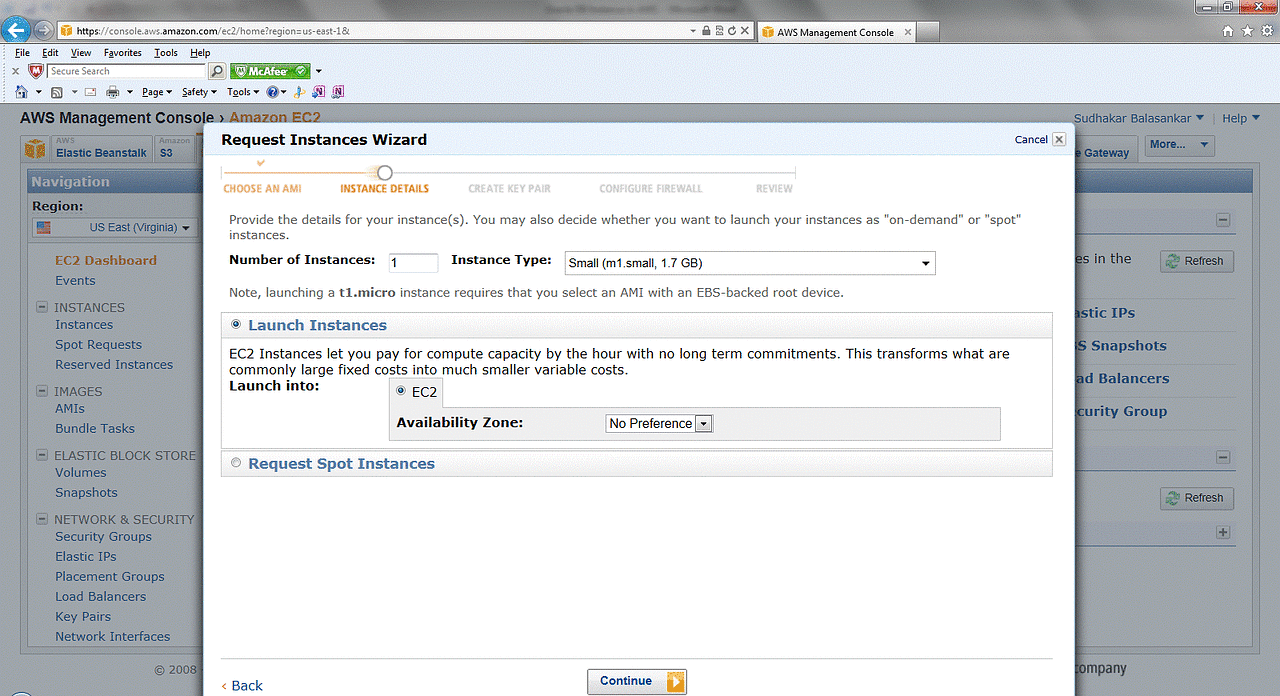Open the File menu
1280x696 pixels.
click(x=22, y=53)
